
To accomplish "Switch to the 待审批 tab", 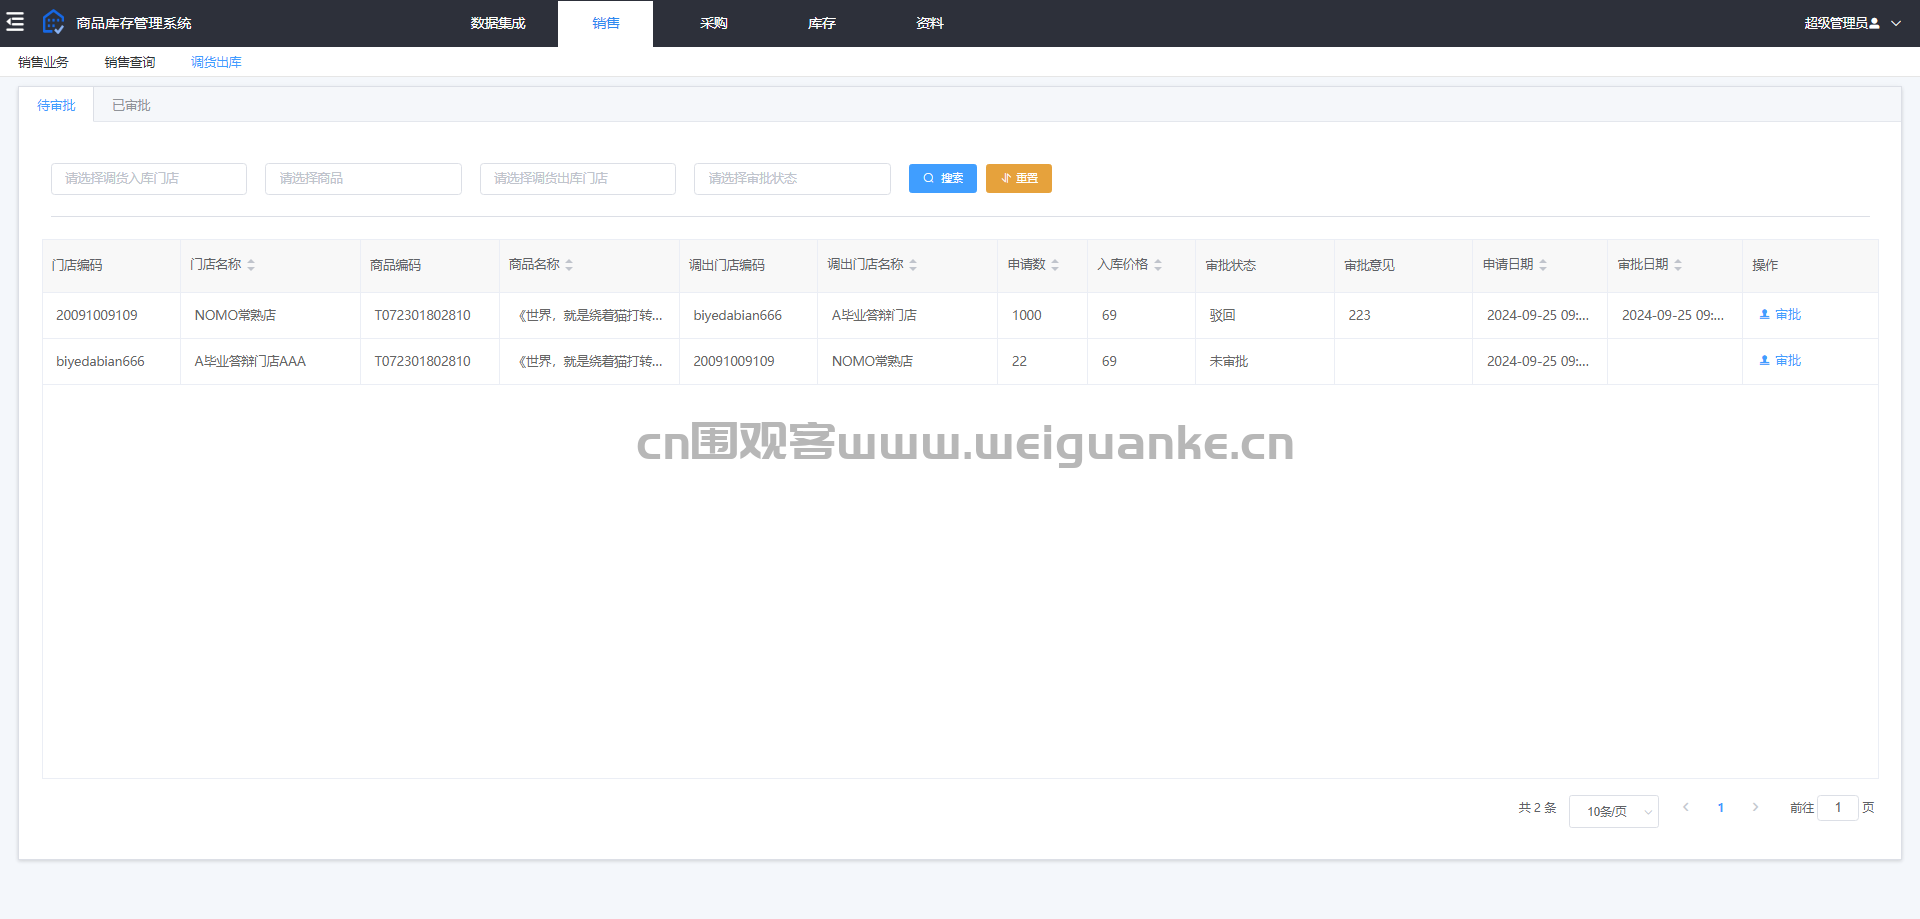I will (56, 105).
